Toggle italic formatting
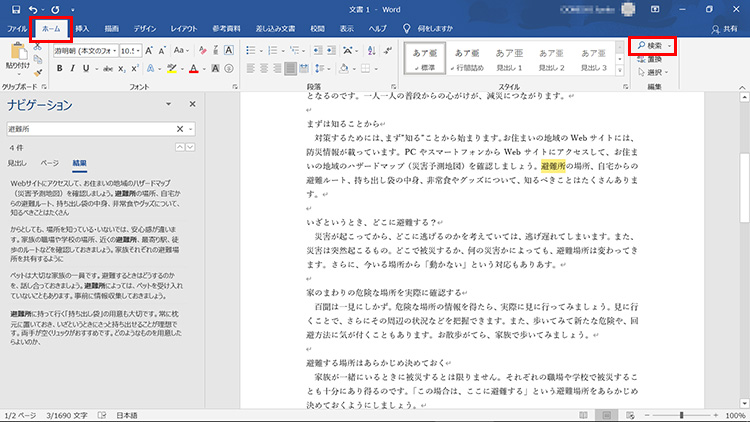This screenshot has width=750, height=422. pyautogui.click(x=73, y=68)
